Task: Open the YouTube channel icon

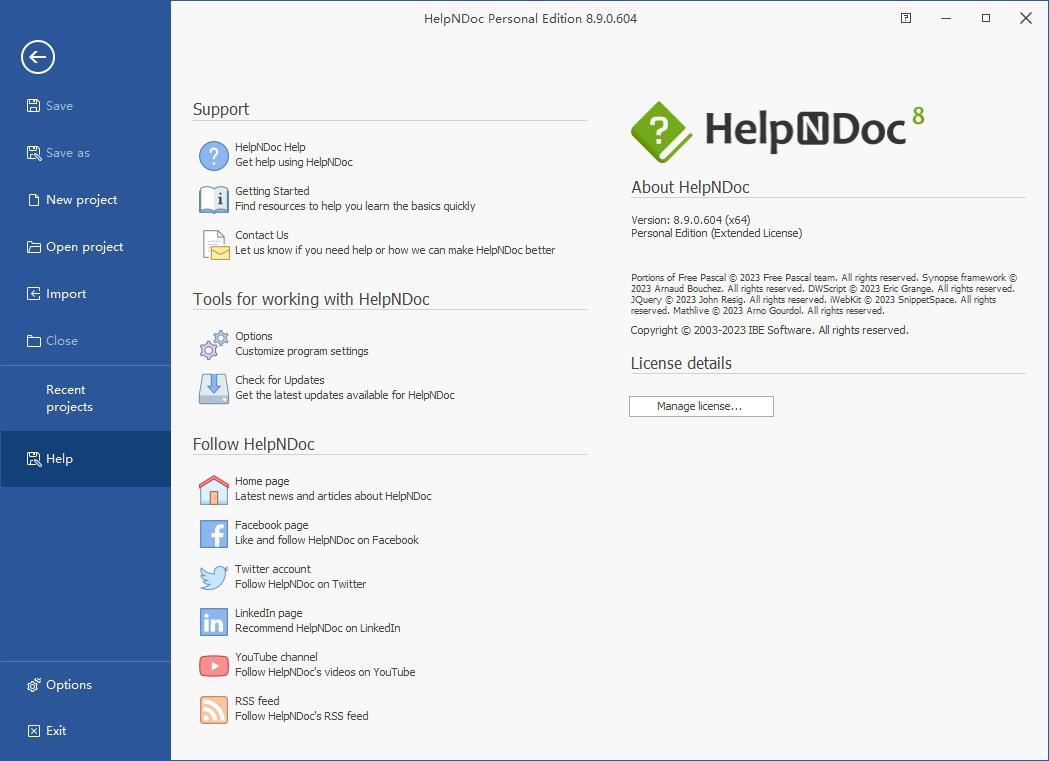Action: click(213, 664)
